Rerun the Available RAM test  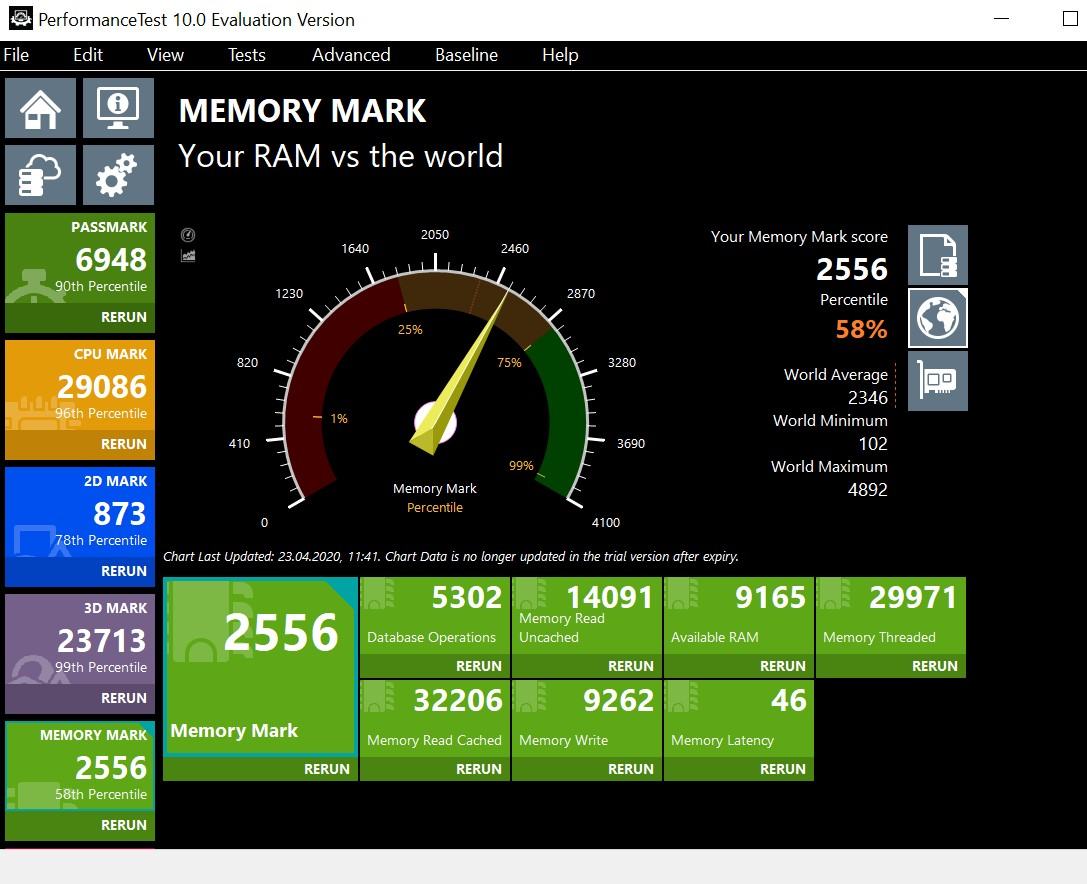point(782,666)
